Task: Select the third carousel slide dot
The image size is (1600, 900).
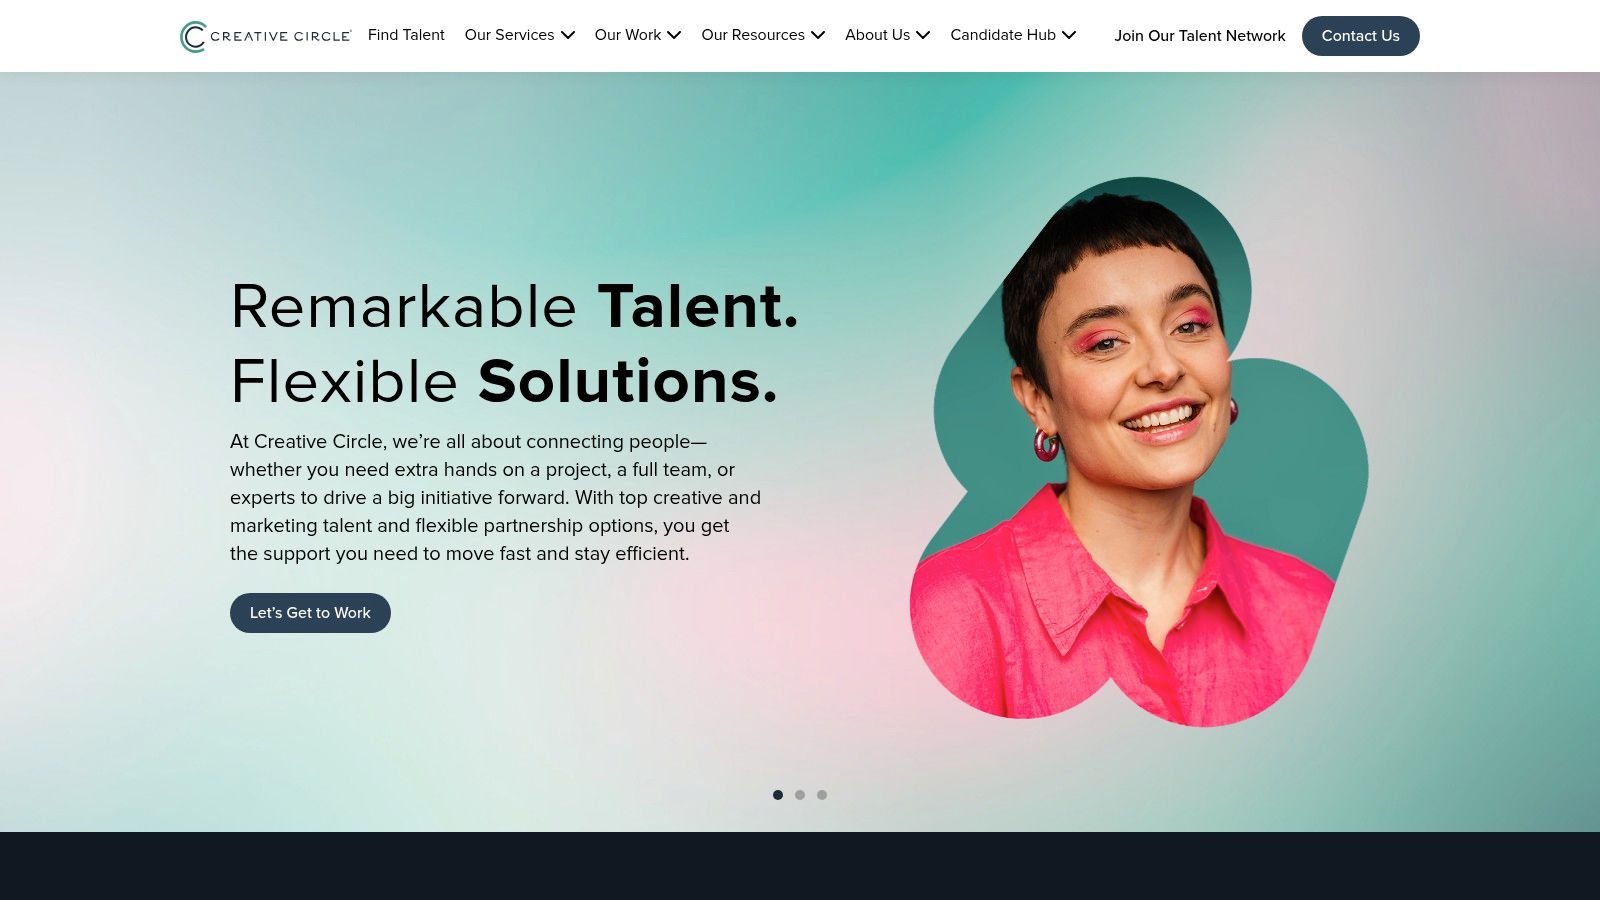Action: [x=822, y=795]
